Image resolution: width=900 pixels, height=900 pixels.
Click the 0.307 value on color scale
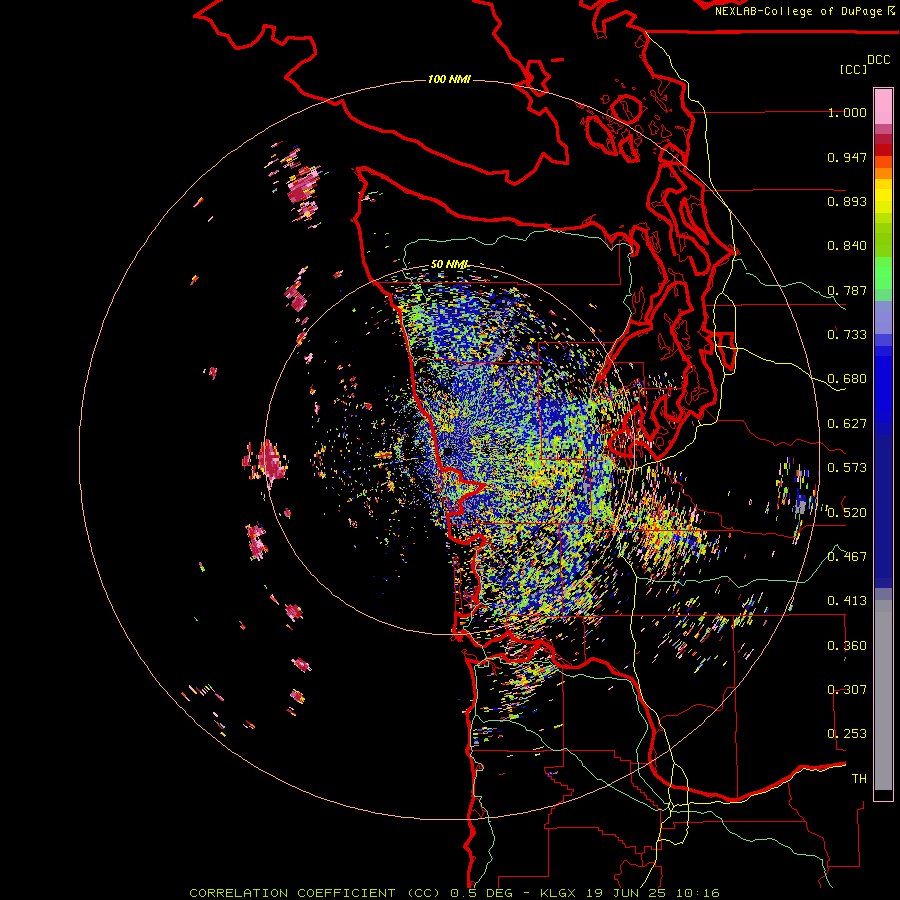point(847,689)
